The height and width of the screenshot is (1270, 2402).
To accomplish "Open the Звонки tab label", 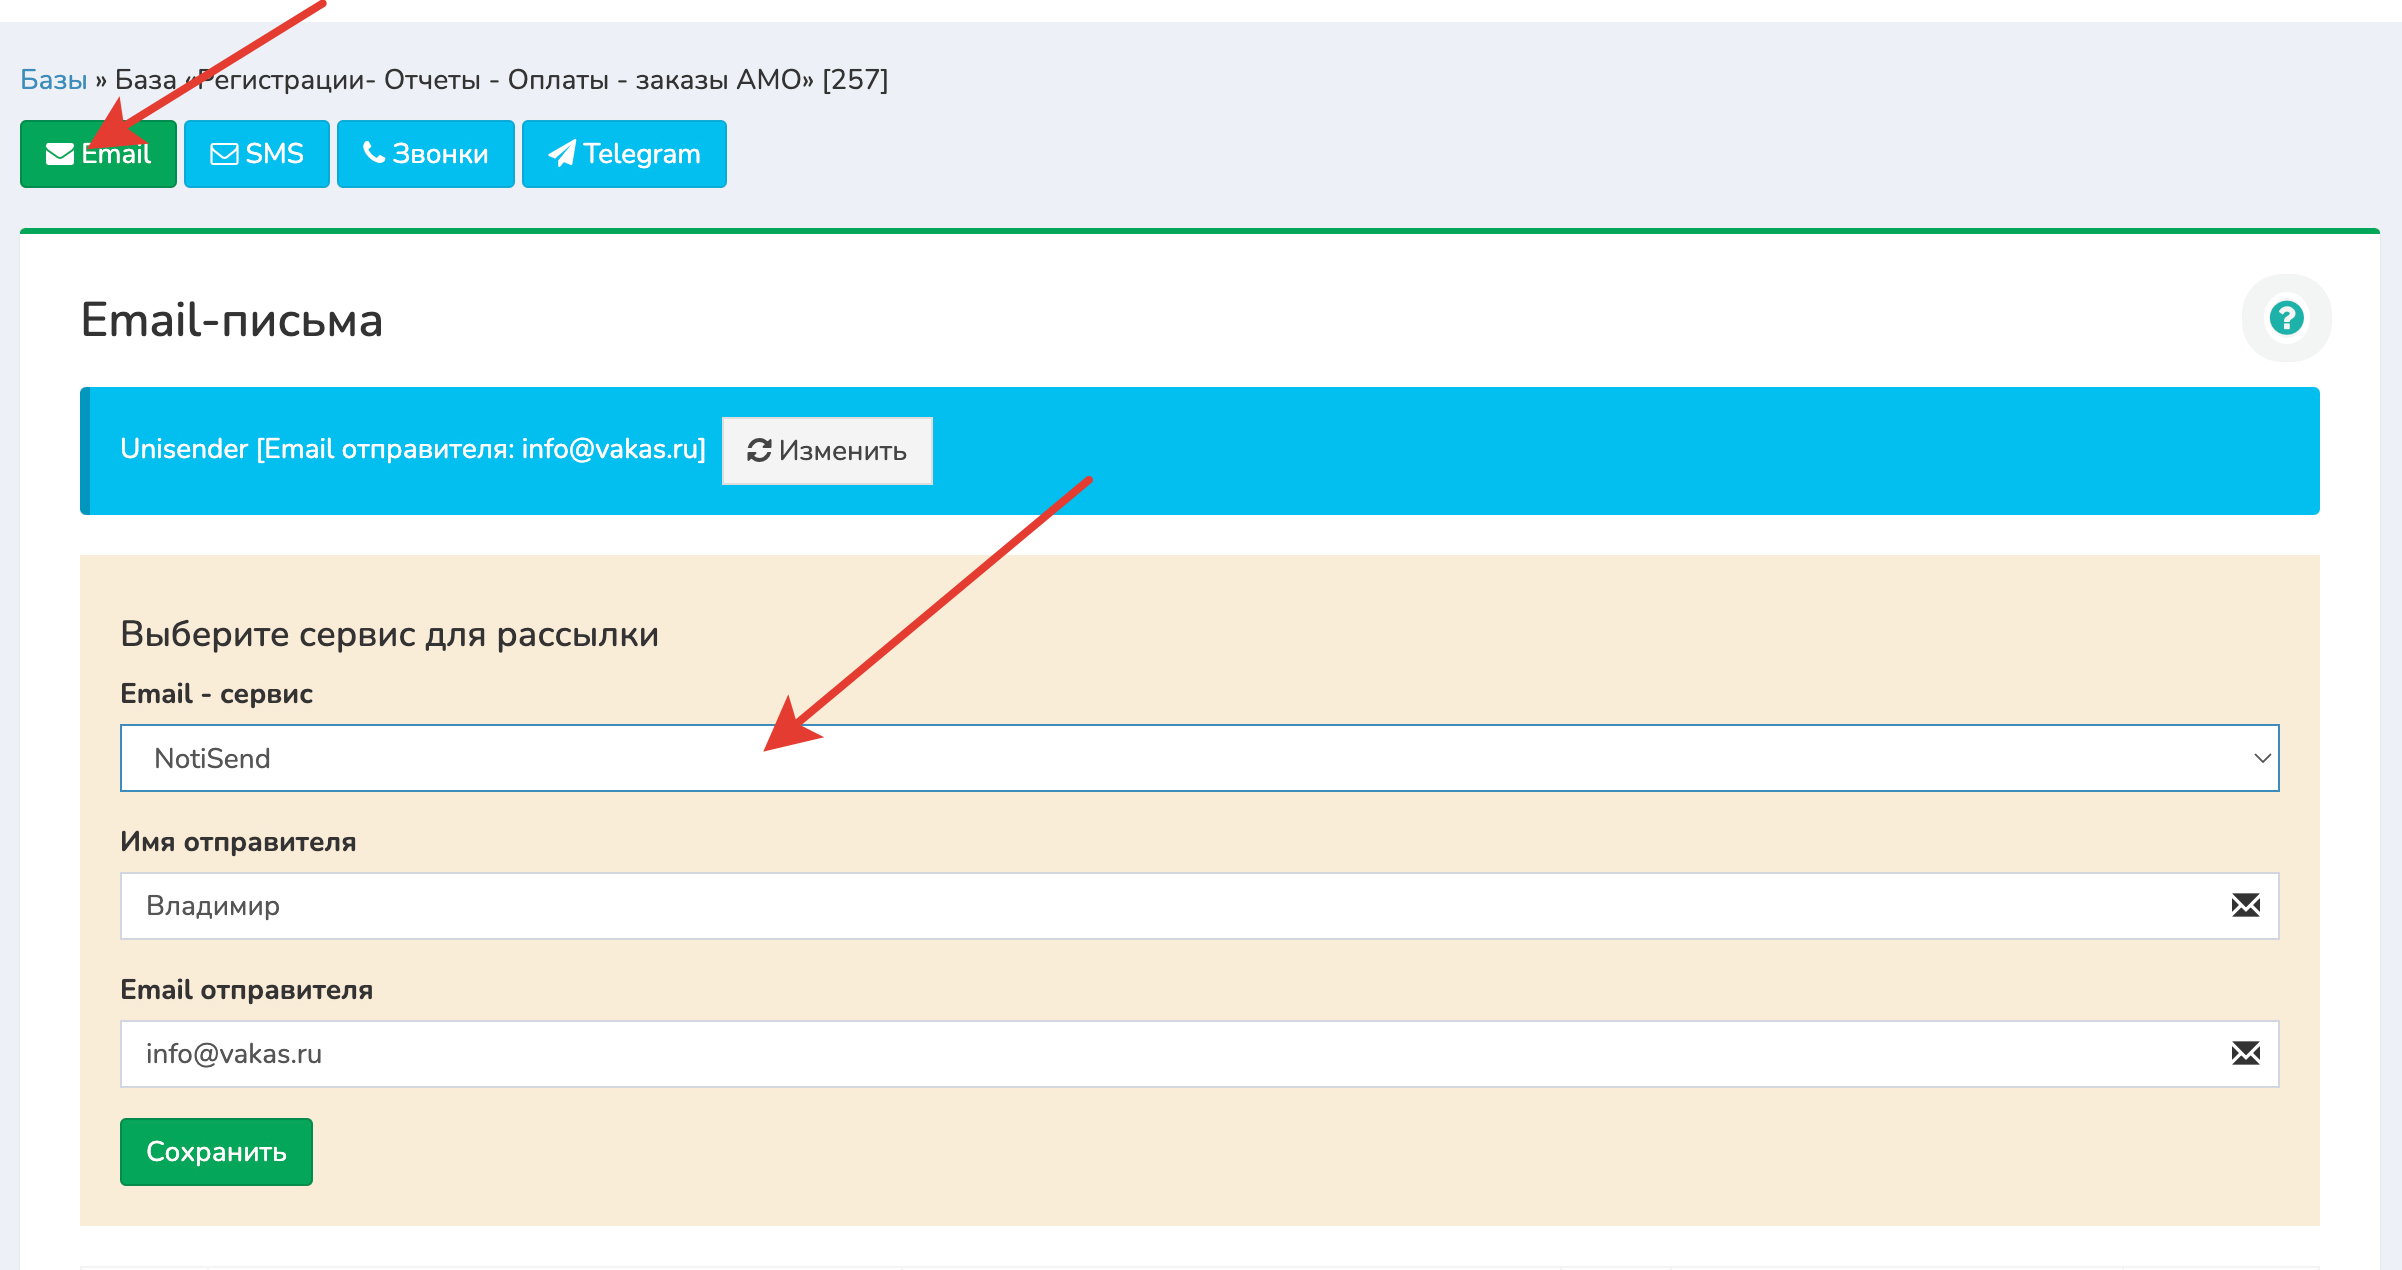I will tap(440, 154).
